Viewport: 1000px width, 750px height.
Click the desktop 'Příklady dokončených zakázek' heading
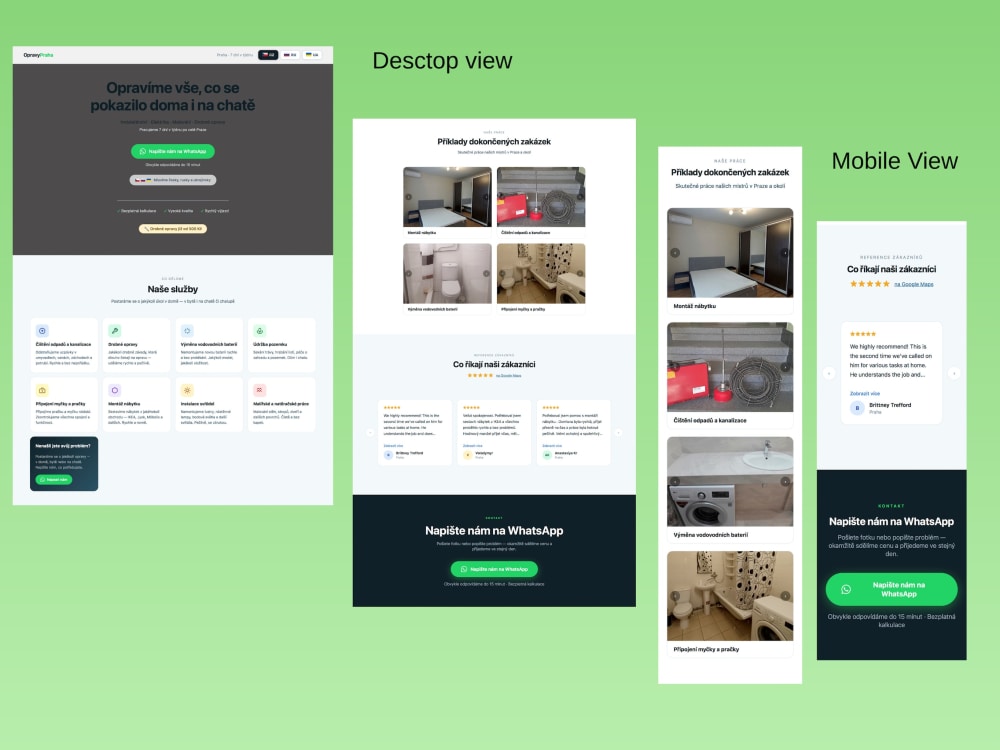494,142
